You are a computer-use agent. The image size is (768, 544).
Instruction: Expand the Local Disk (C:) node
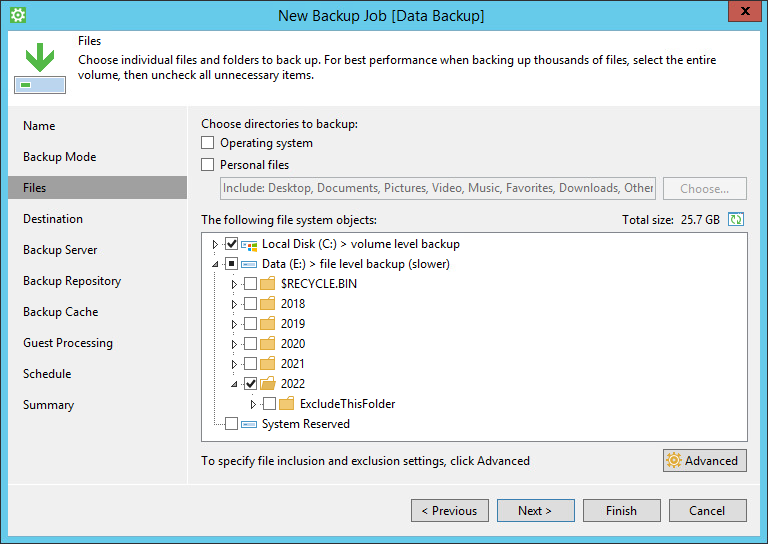[x=215, y=244]
